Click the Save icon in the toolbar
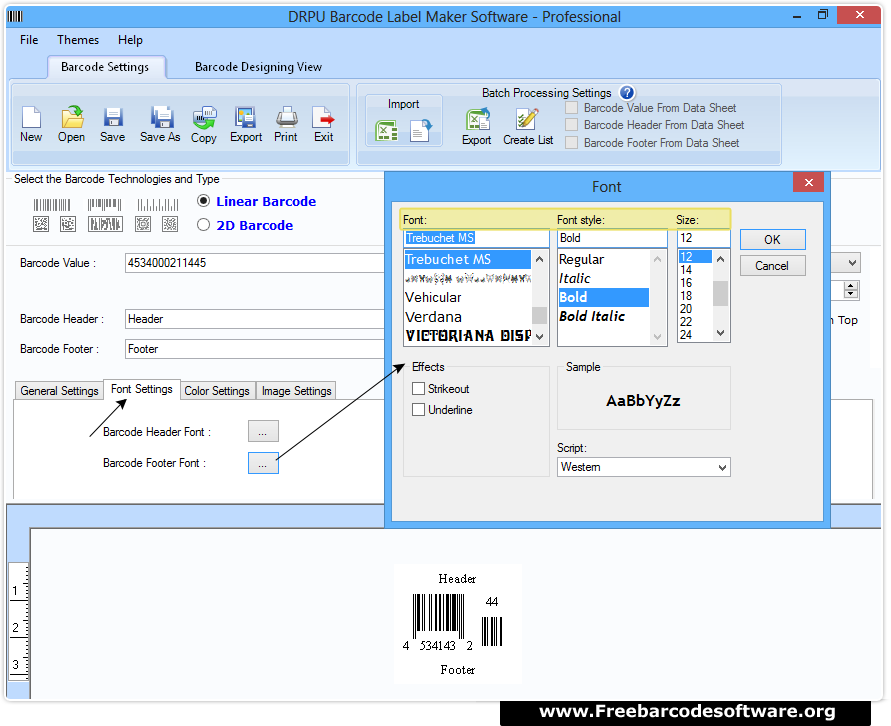Image resolution: width=891 pixels, height=726 pixels. [x=113, y=118]
